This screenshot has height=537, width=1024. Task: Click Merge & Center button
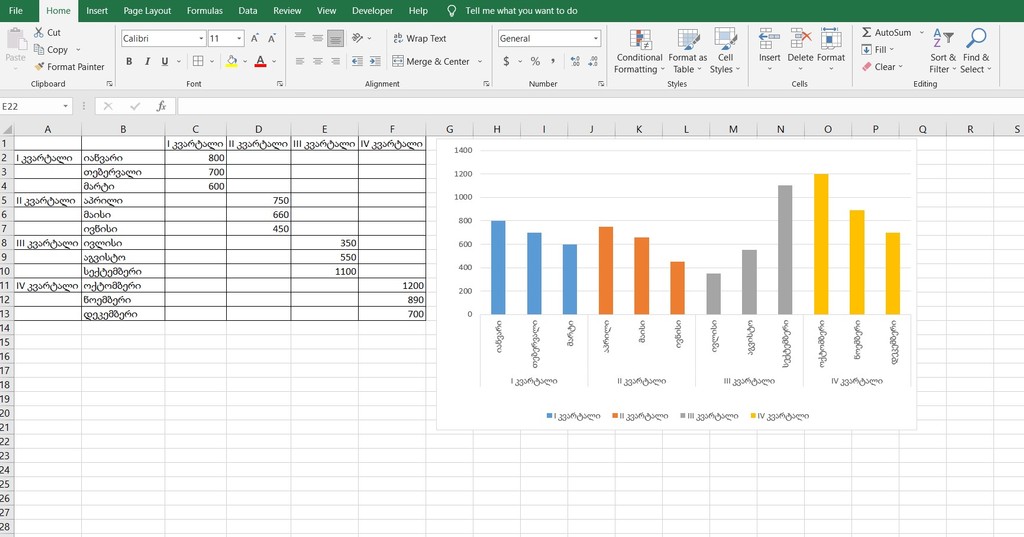click(x=431, y=61)
